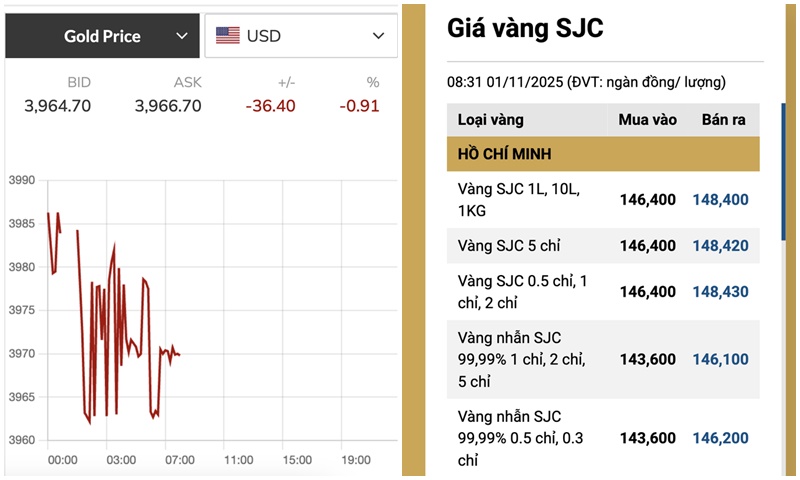
Task: Select the Bán ra column header
Action: pos(725,120)
